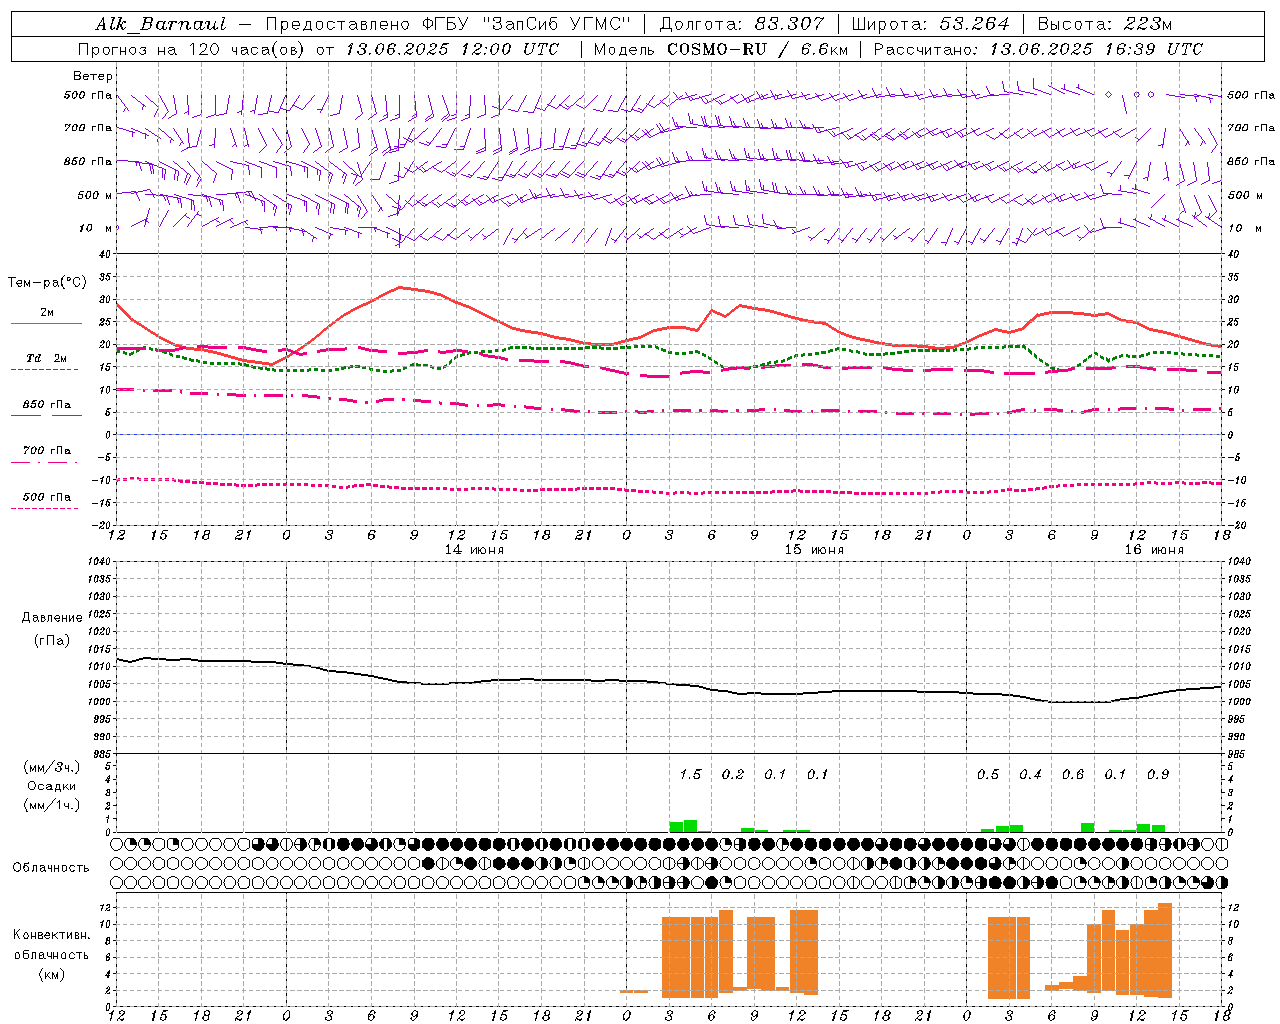1280x1024 pixels.
Task: Click the station title Alk_Barnaul
Action: 161,24
